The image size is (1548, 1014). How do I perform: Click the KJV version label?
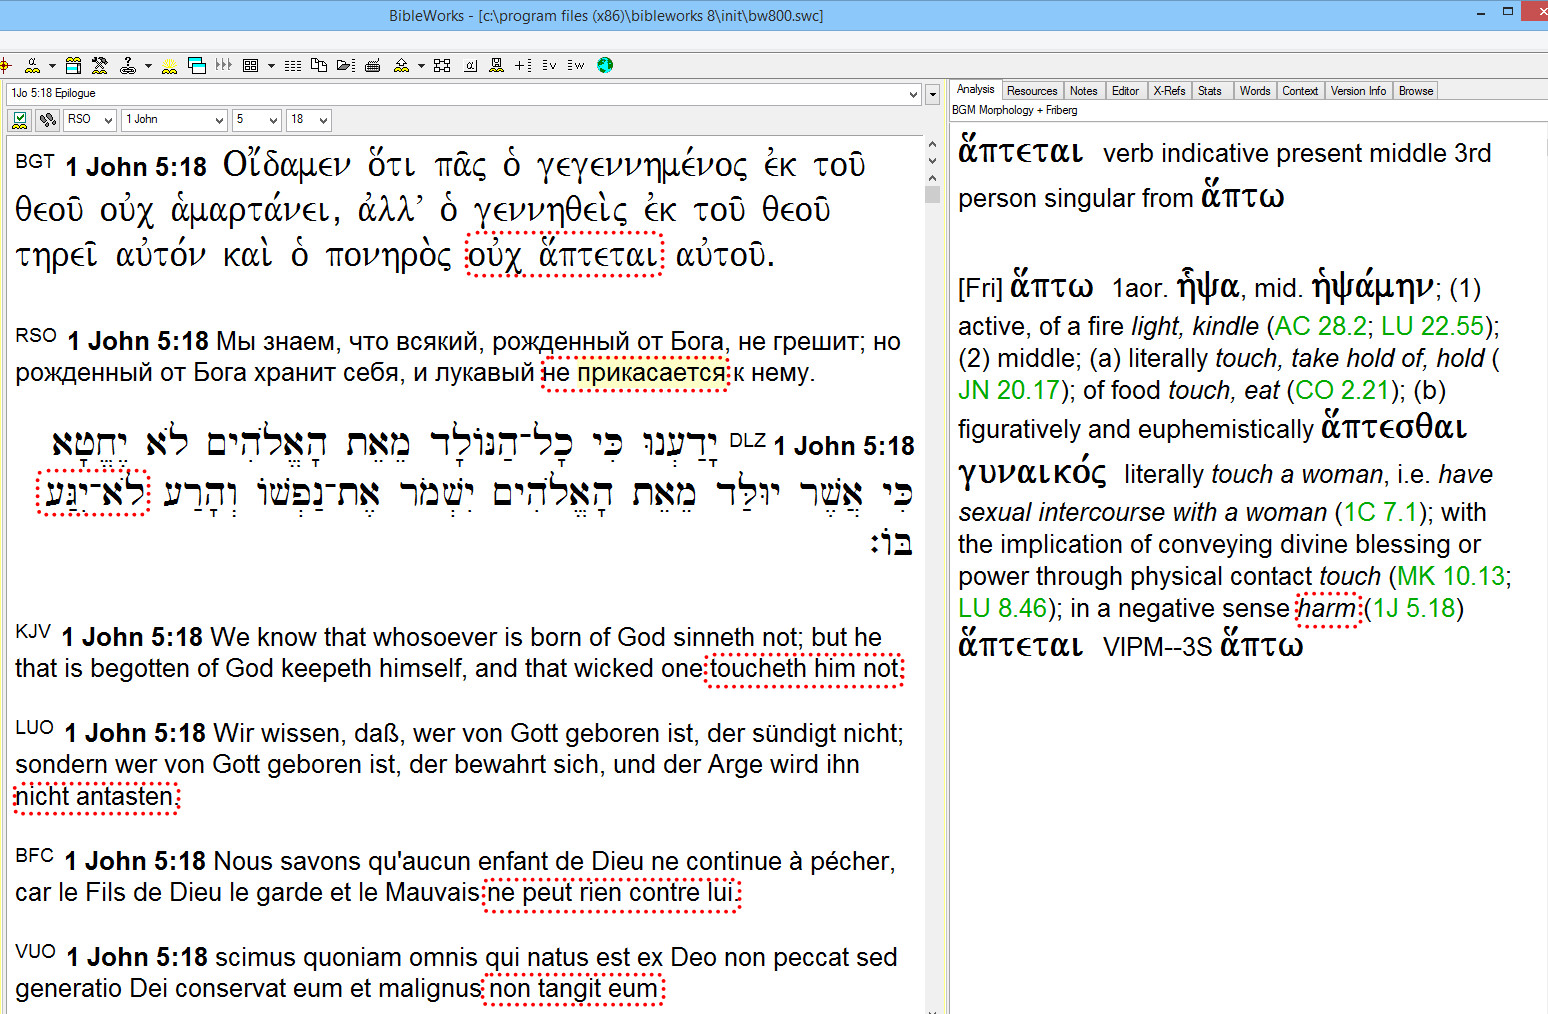point(33,631)
